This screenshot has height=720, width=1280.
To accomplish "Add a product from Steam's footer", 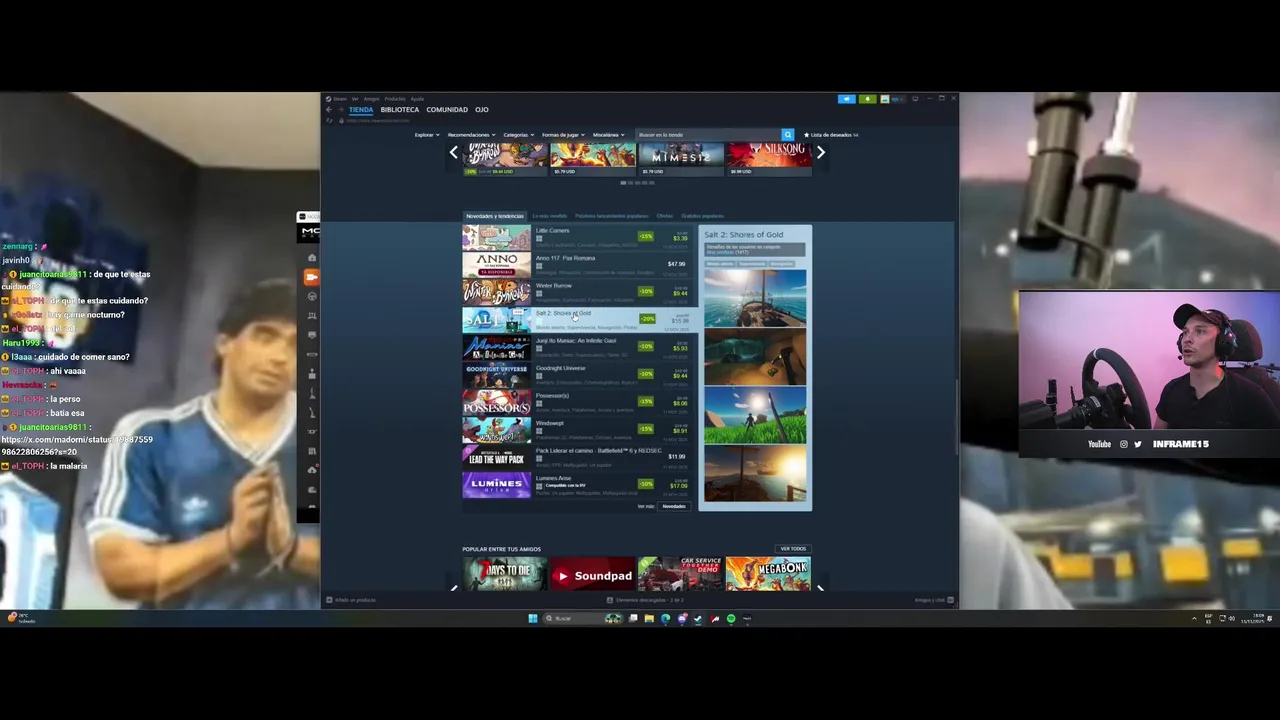I will pos(351,600).
